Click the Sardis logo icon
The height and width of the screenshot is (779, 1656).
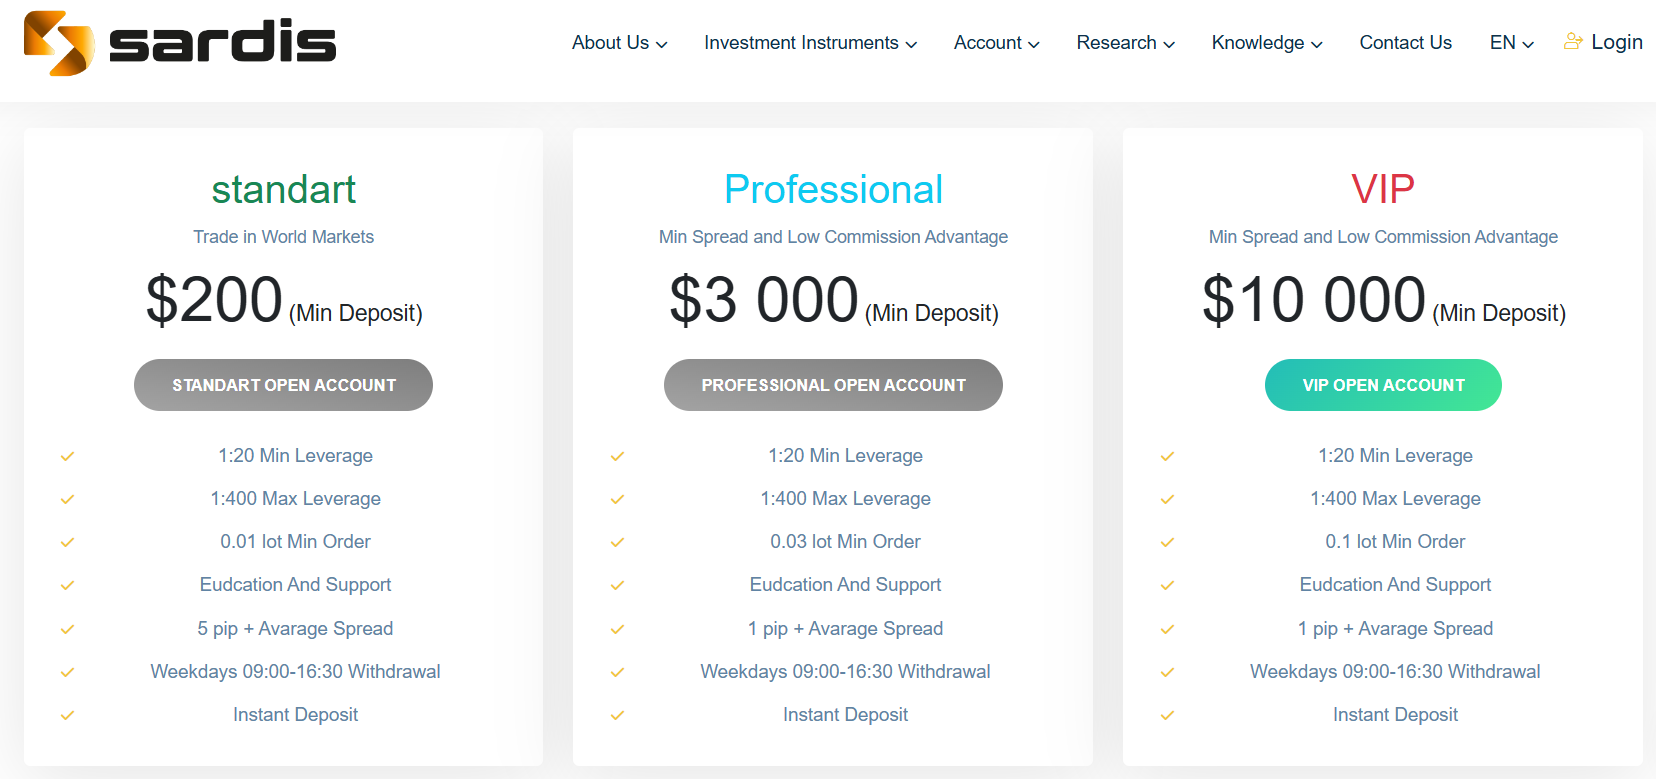58,43
